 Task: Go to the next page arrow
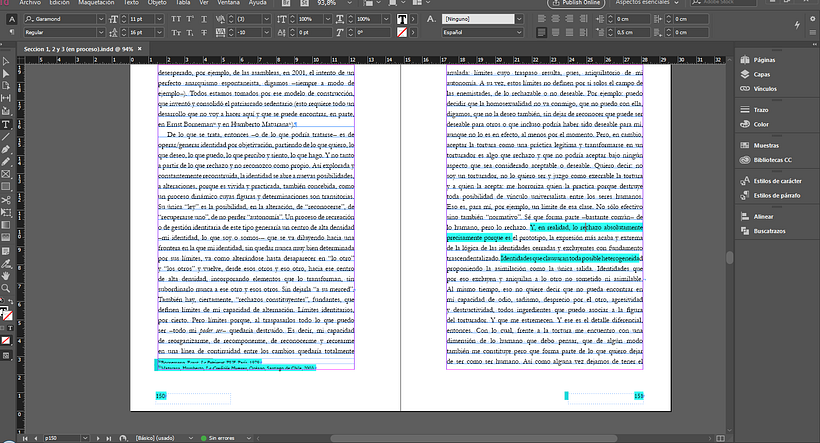98,438
